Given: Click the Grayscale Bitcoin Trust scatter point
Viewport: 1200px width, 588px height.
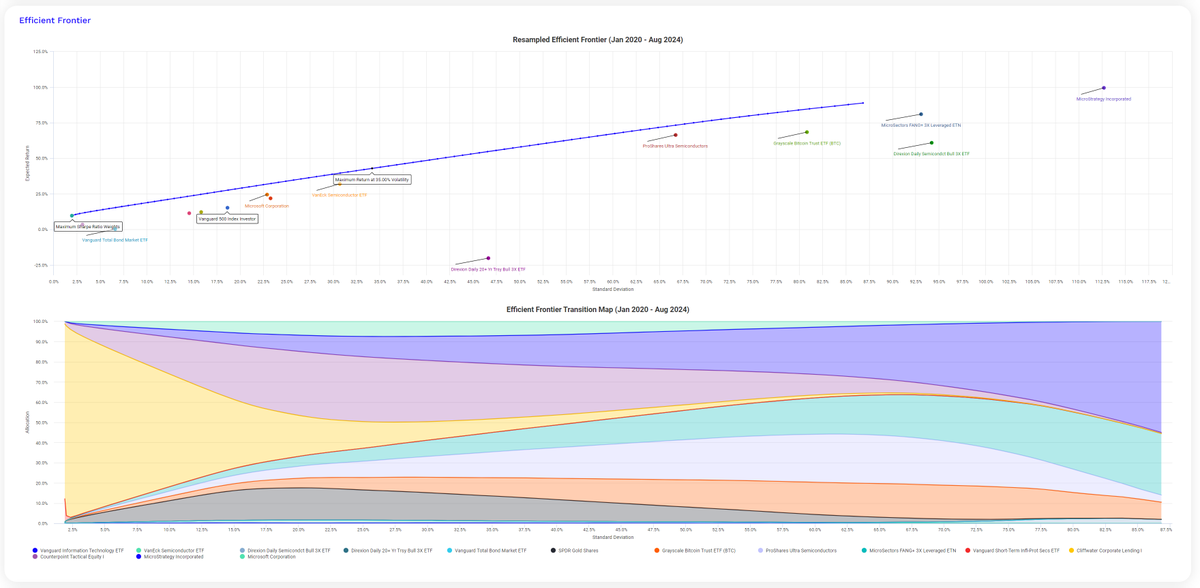Looking at the screenshot, I should tap(807, 132).
